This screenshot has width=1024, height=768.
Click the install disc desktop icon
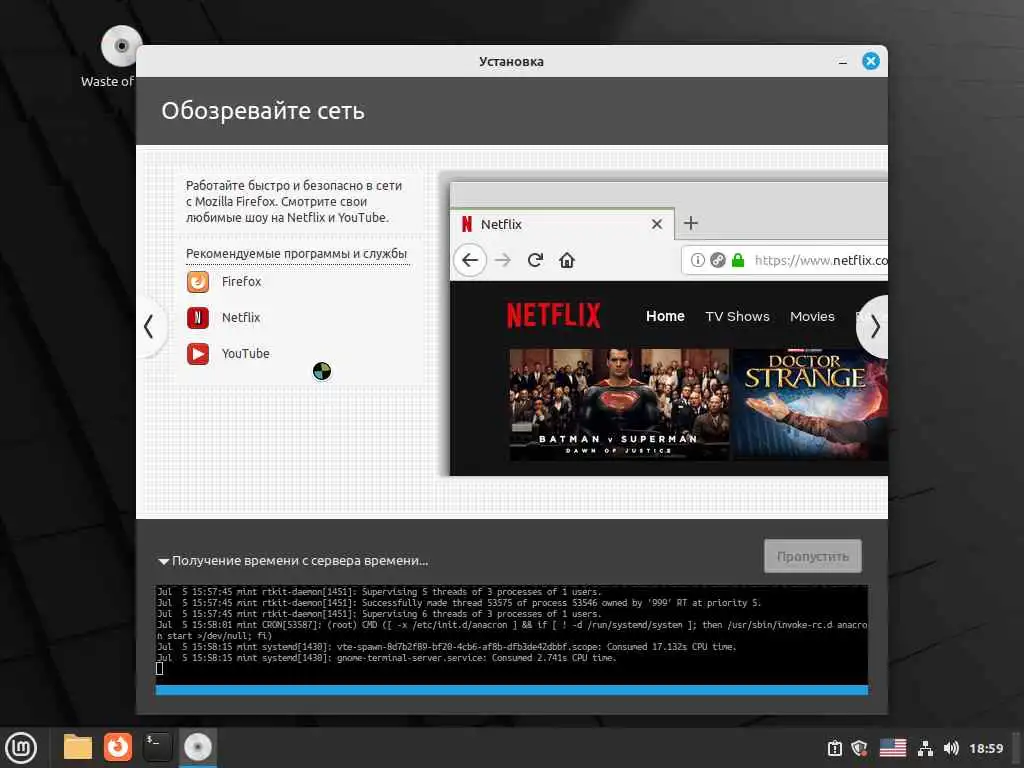(121, 46)
